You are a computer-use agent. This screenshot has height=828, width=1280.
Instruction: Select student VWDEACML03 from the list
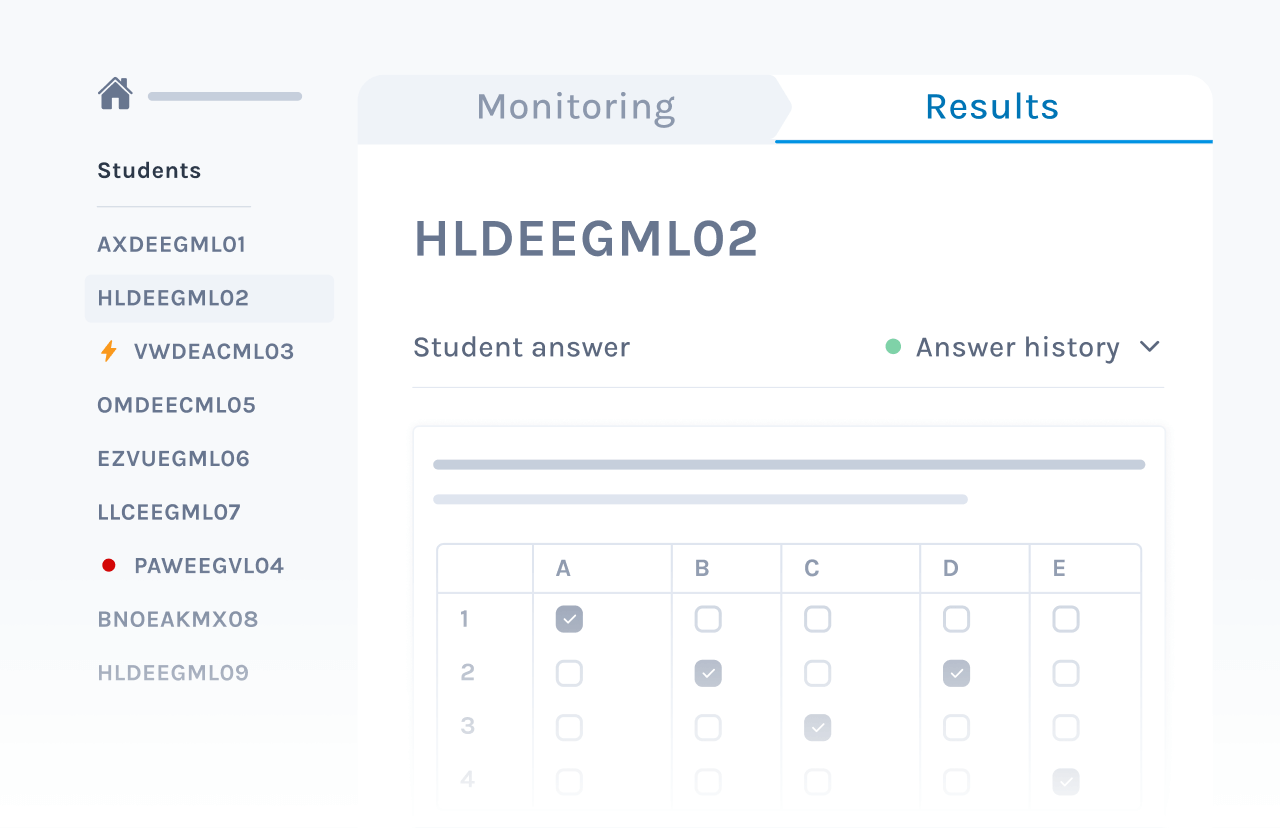coord(213,351)
